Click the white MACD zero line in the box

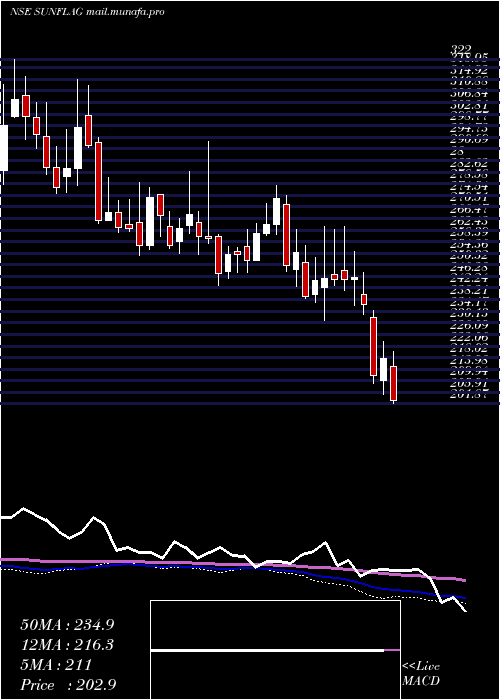point(267,650)
